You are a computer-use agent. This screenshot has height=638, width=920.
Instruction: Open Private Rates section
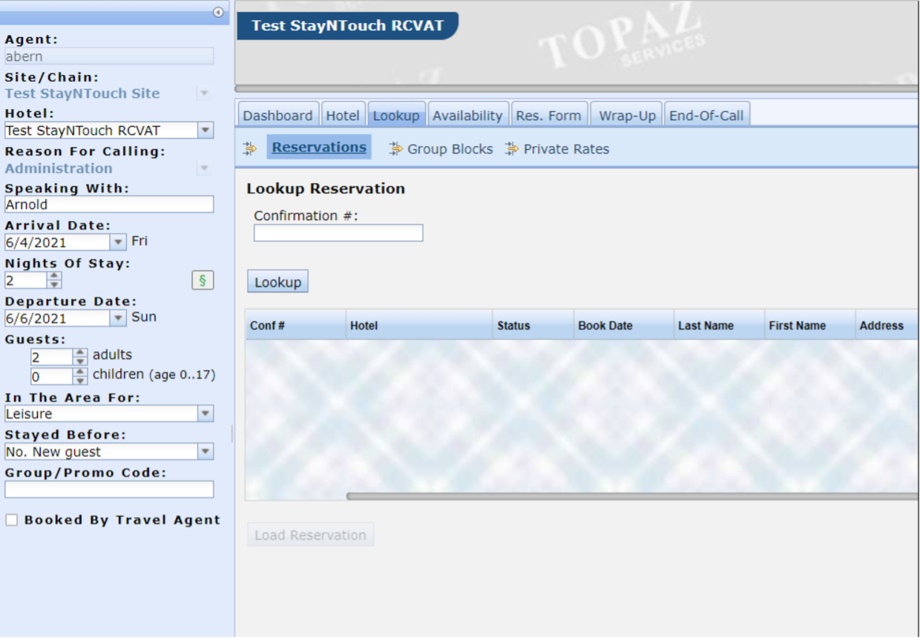click(x=566, y=149)
